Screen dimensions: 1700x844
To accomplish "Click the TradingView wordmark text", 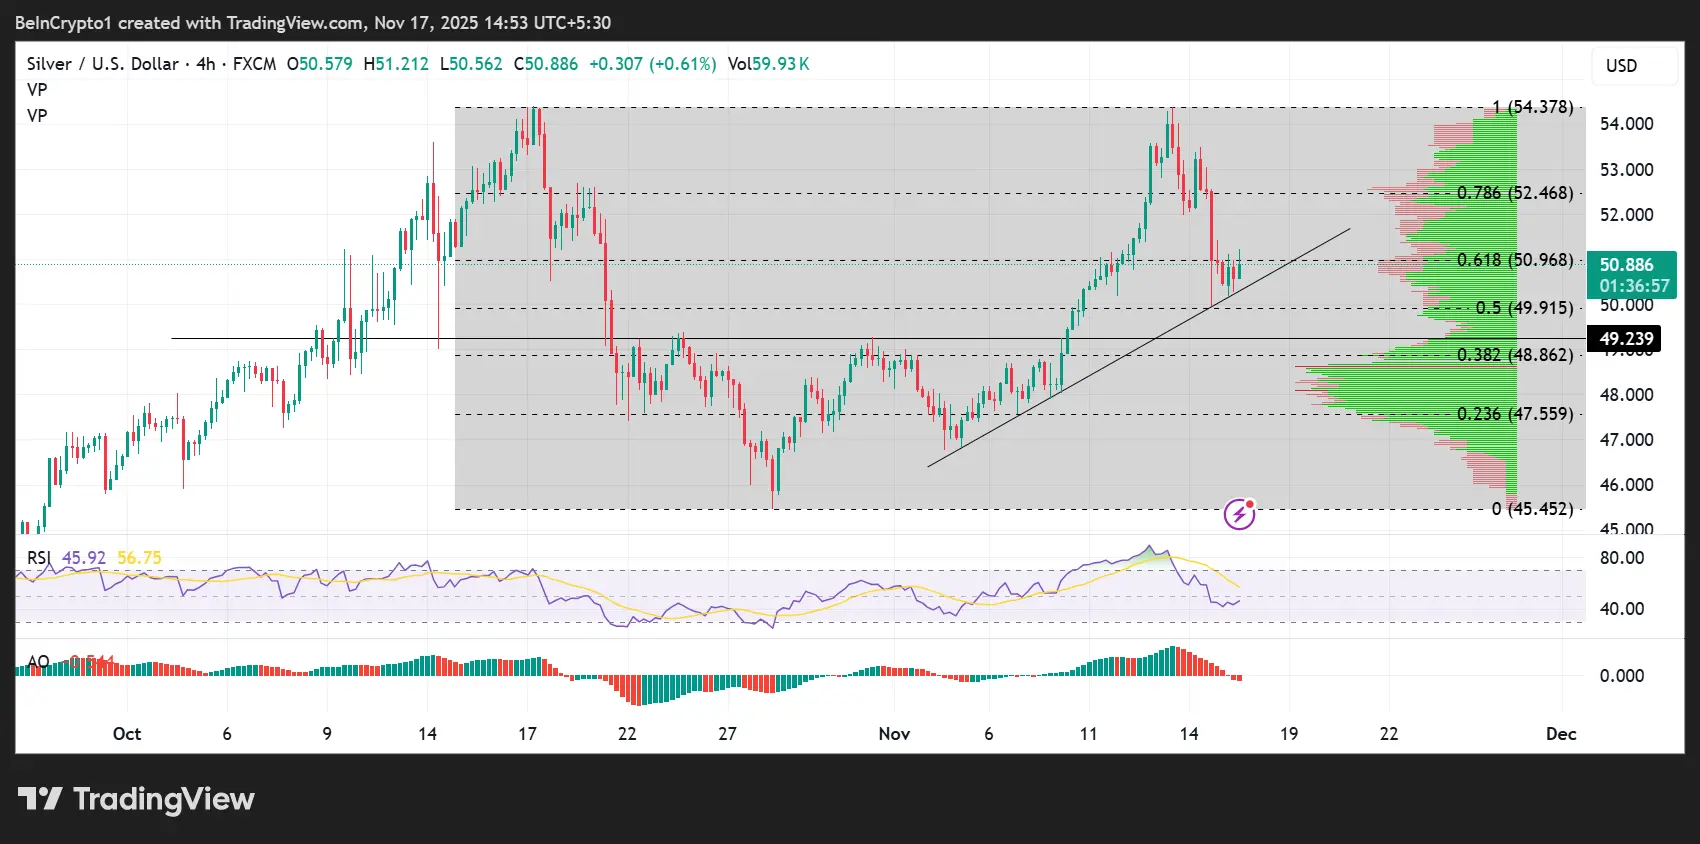I will 164,799.
